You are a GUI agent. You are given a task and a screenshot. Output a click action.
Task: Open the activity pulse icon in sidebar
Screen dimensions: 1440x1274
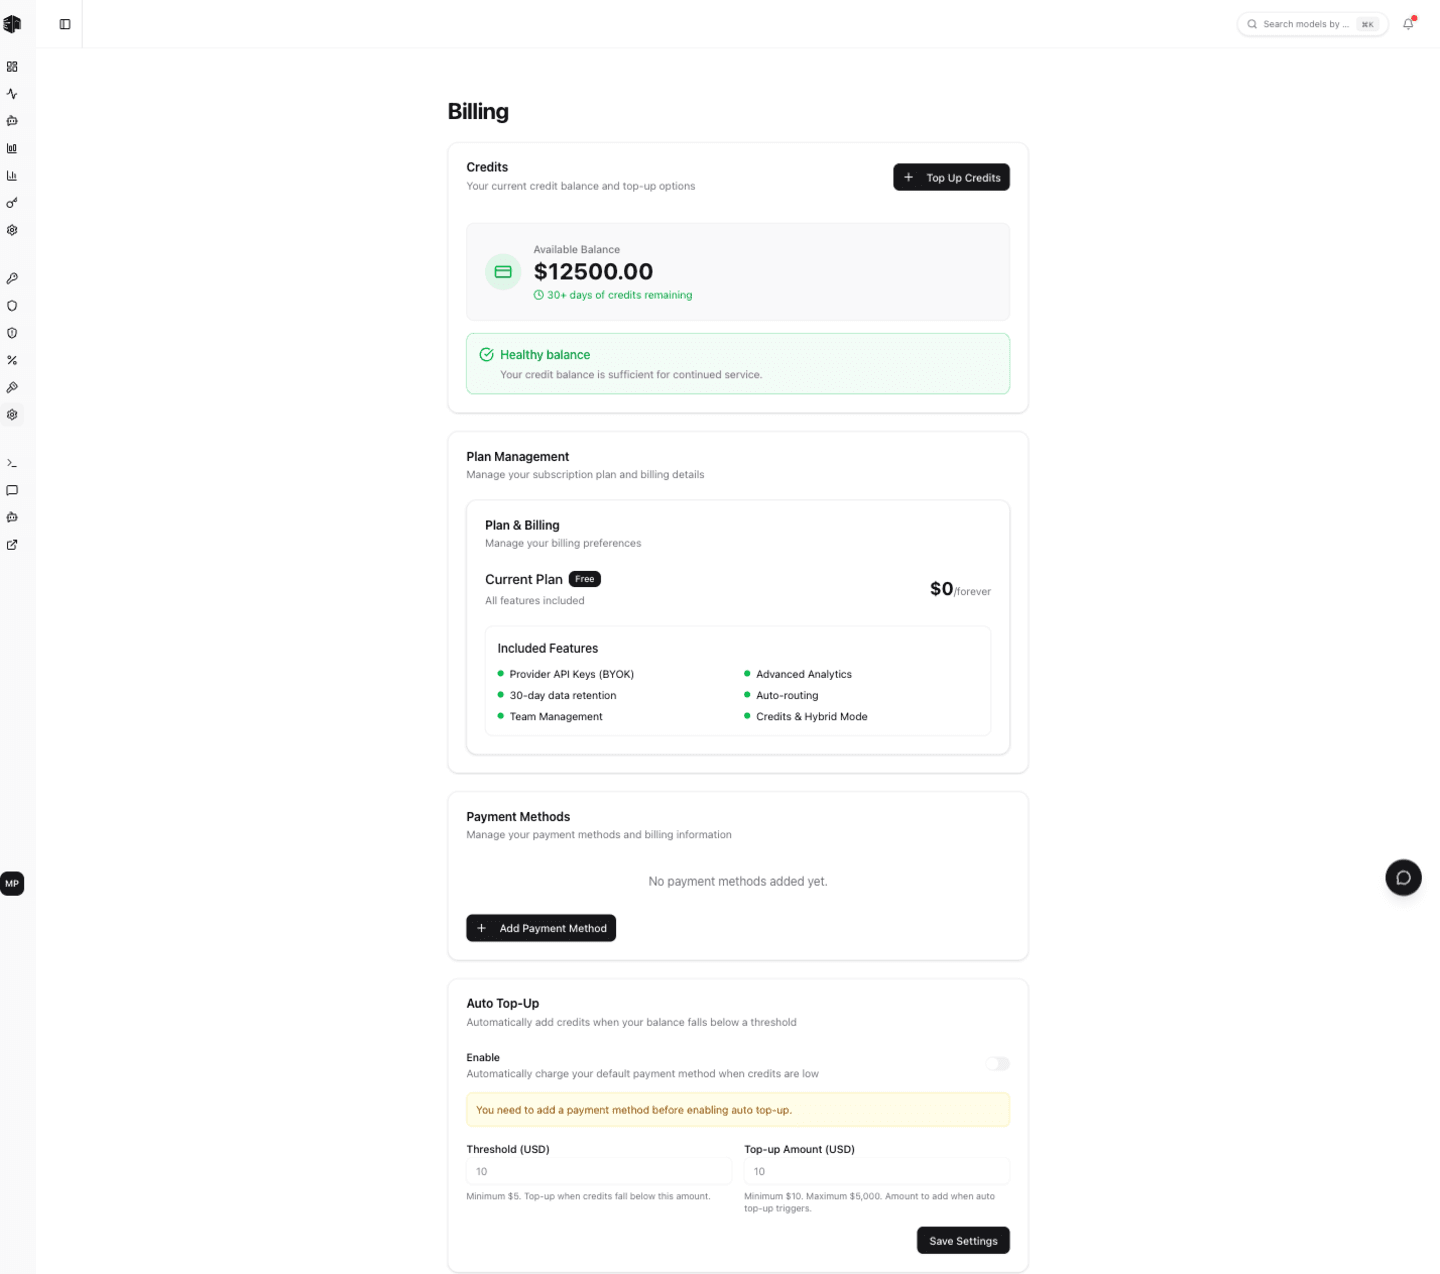click(12, 94)
